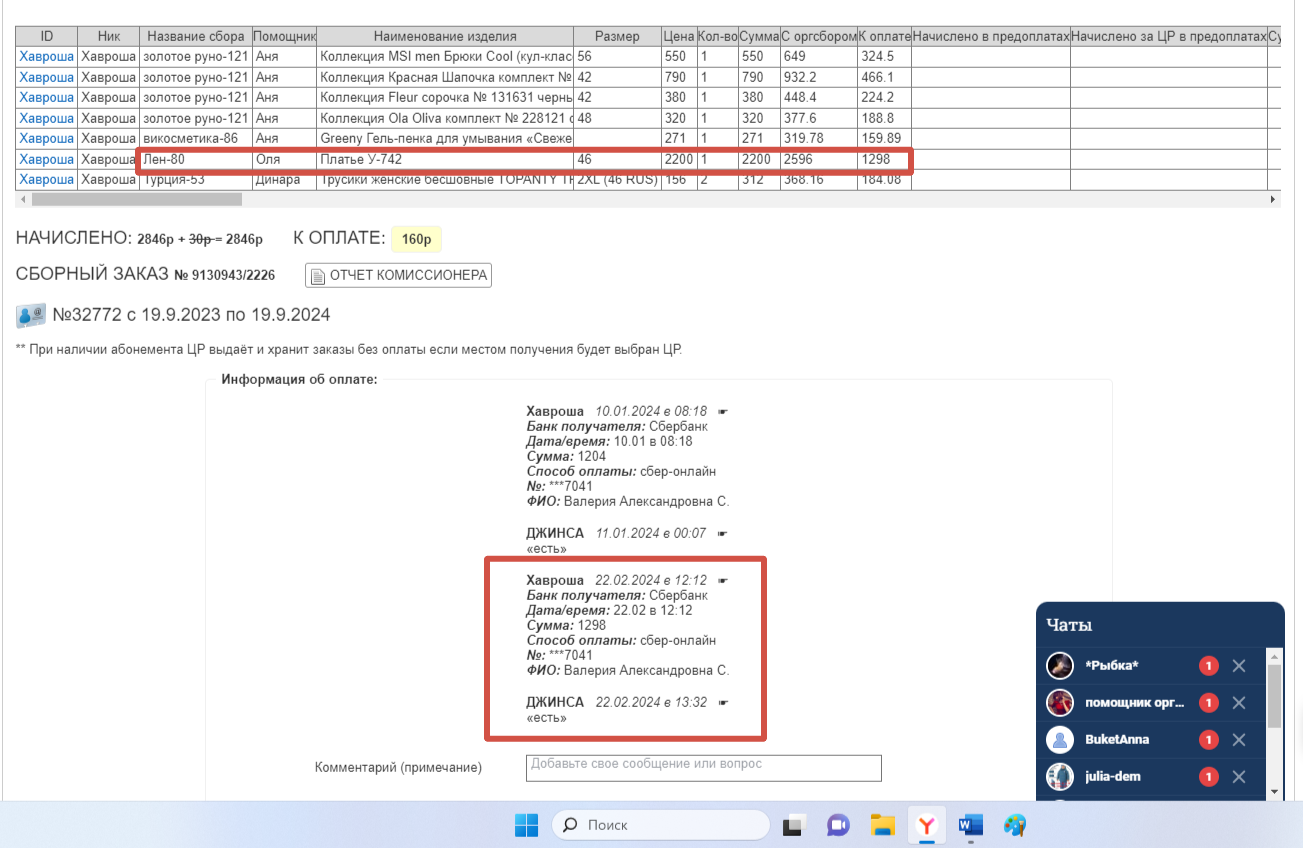Open File Explorer from the taskbar
The width and height of the screenshot is (1303, 848).
[x=882, y=825]
